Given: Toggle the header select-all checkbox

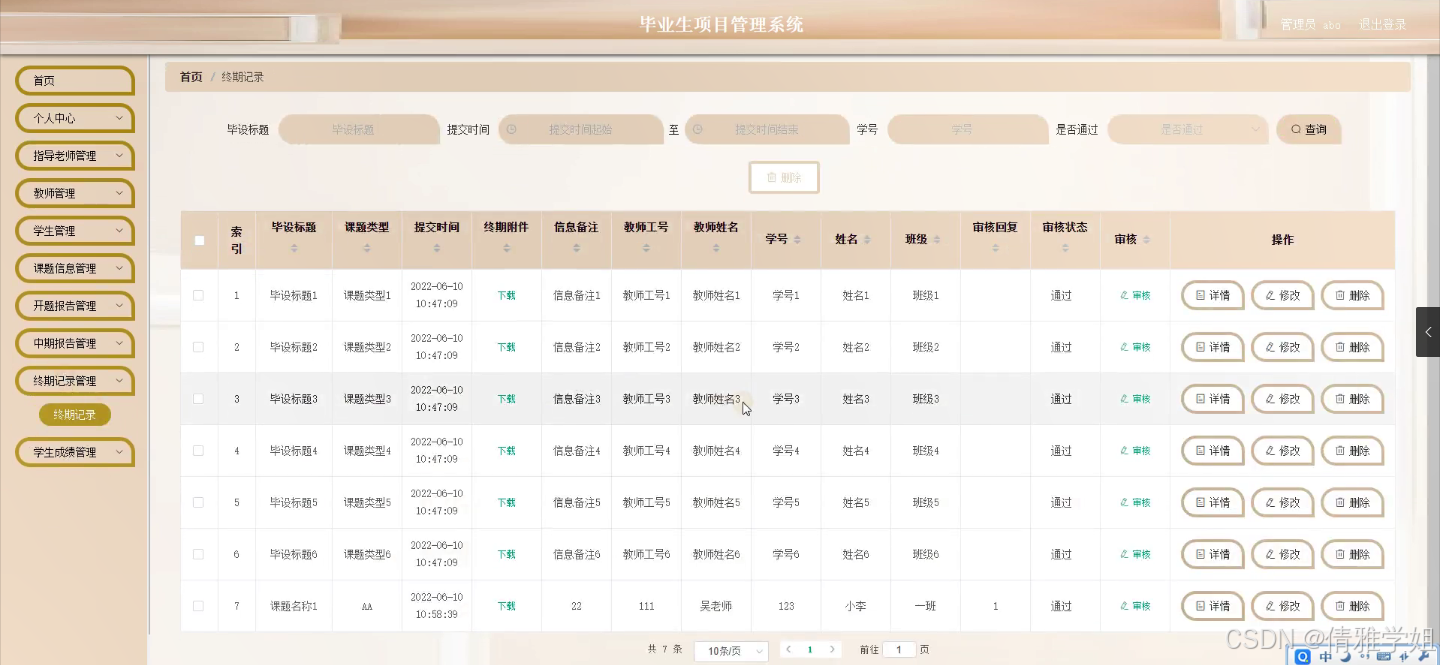Looking at the screenshot, I should point(198,239).
